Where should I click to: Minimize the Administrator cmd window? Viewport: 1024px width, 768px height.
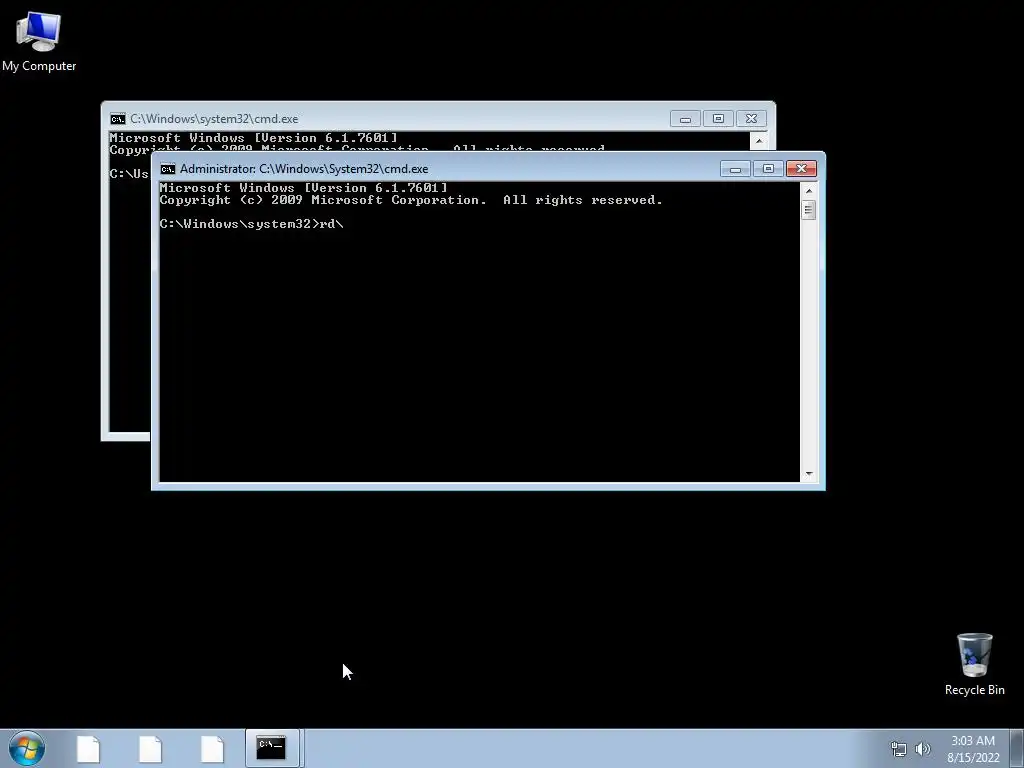point(735,169)
